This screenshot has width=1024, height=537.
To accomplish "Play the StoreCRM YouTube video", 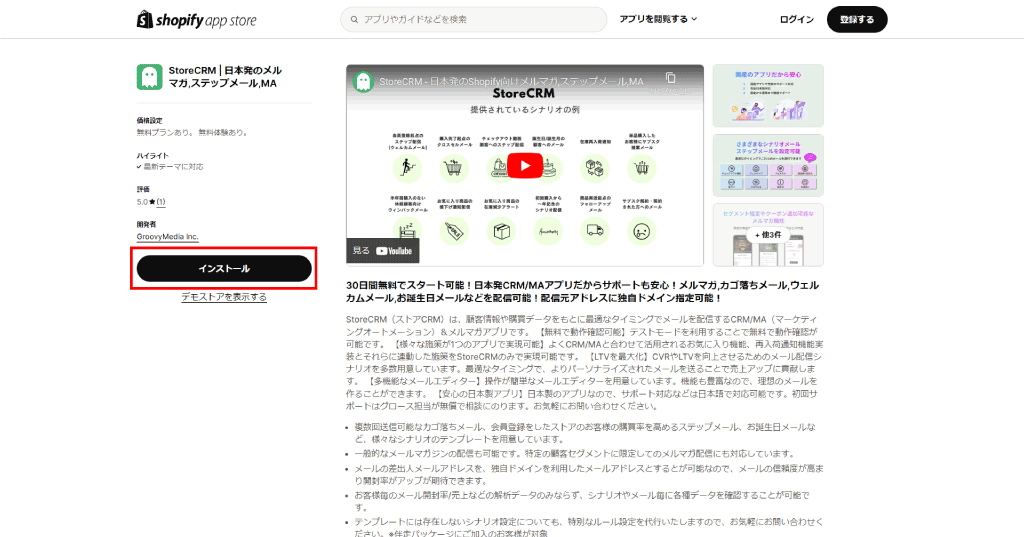I will (x=524, y=165).
